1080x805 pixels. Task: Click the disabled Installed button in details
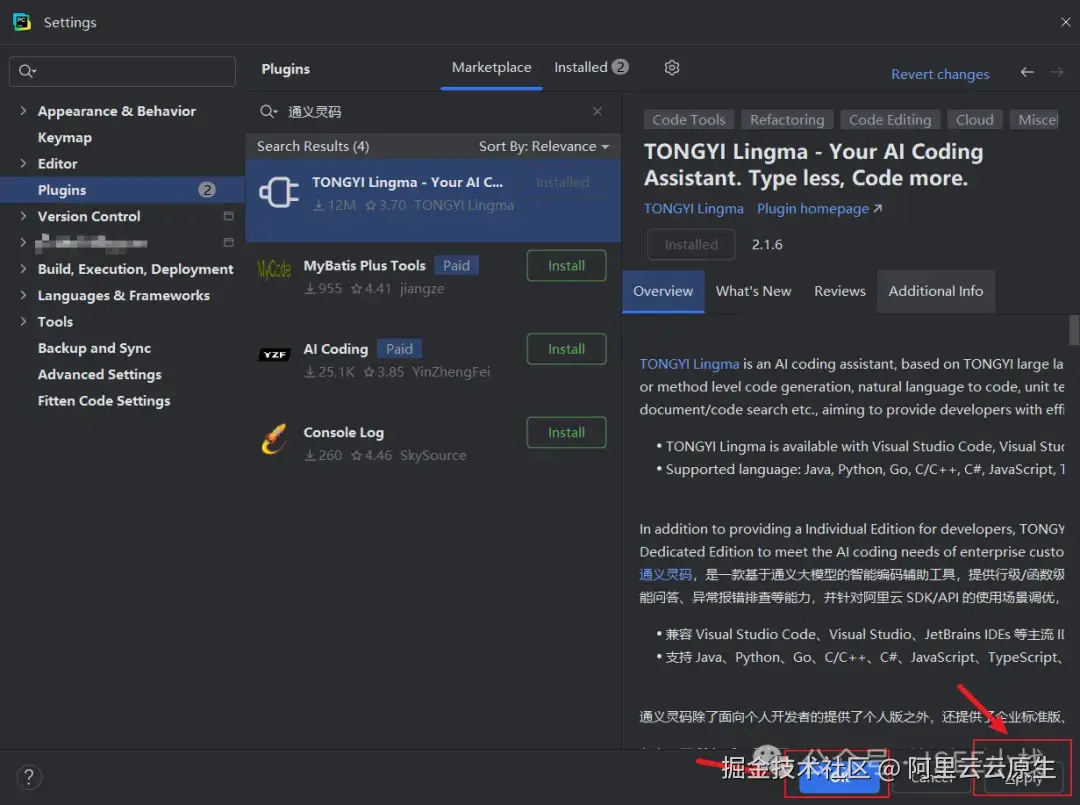click(691, 244)
